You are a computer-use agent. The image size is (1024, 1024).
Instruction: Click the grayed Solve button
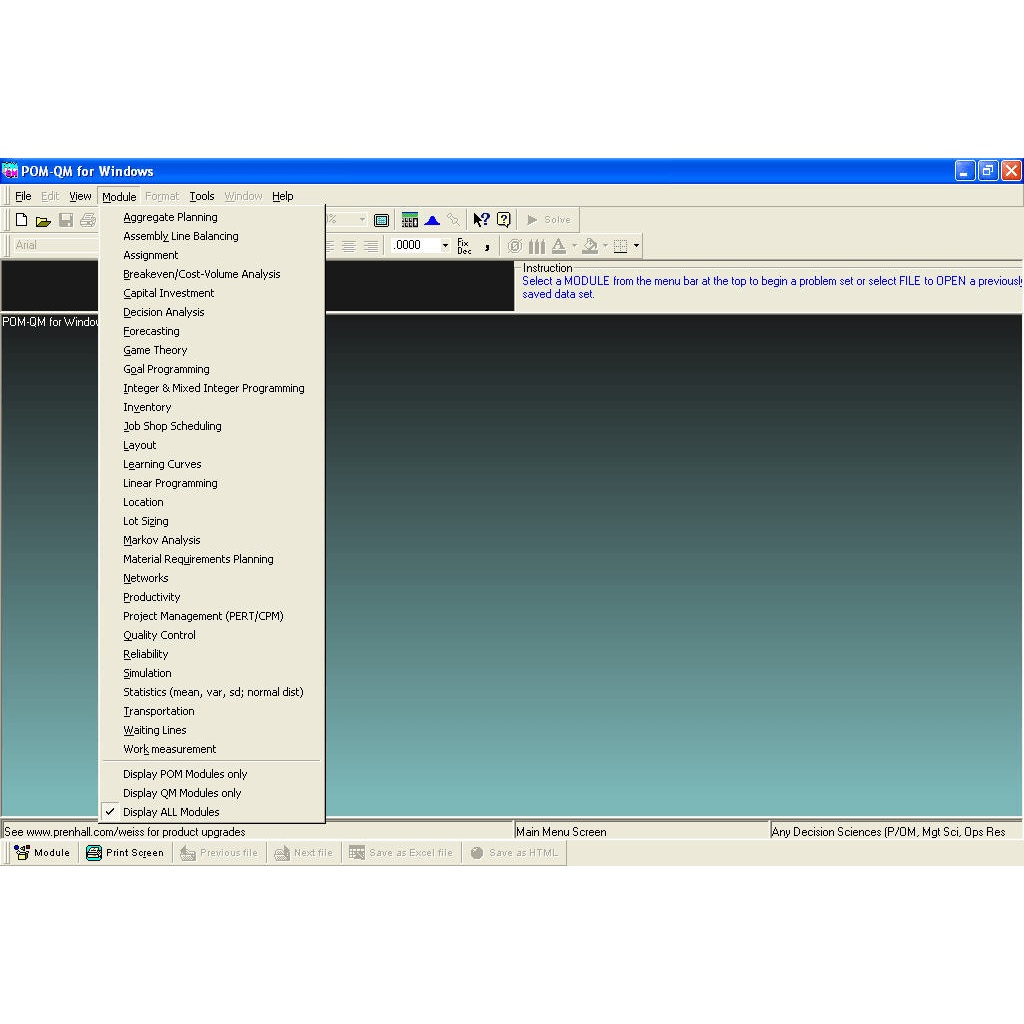[x=549, y=220]
